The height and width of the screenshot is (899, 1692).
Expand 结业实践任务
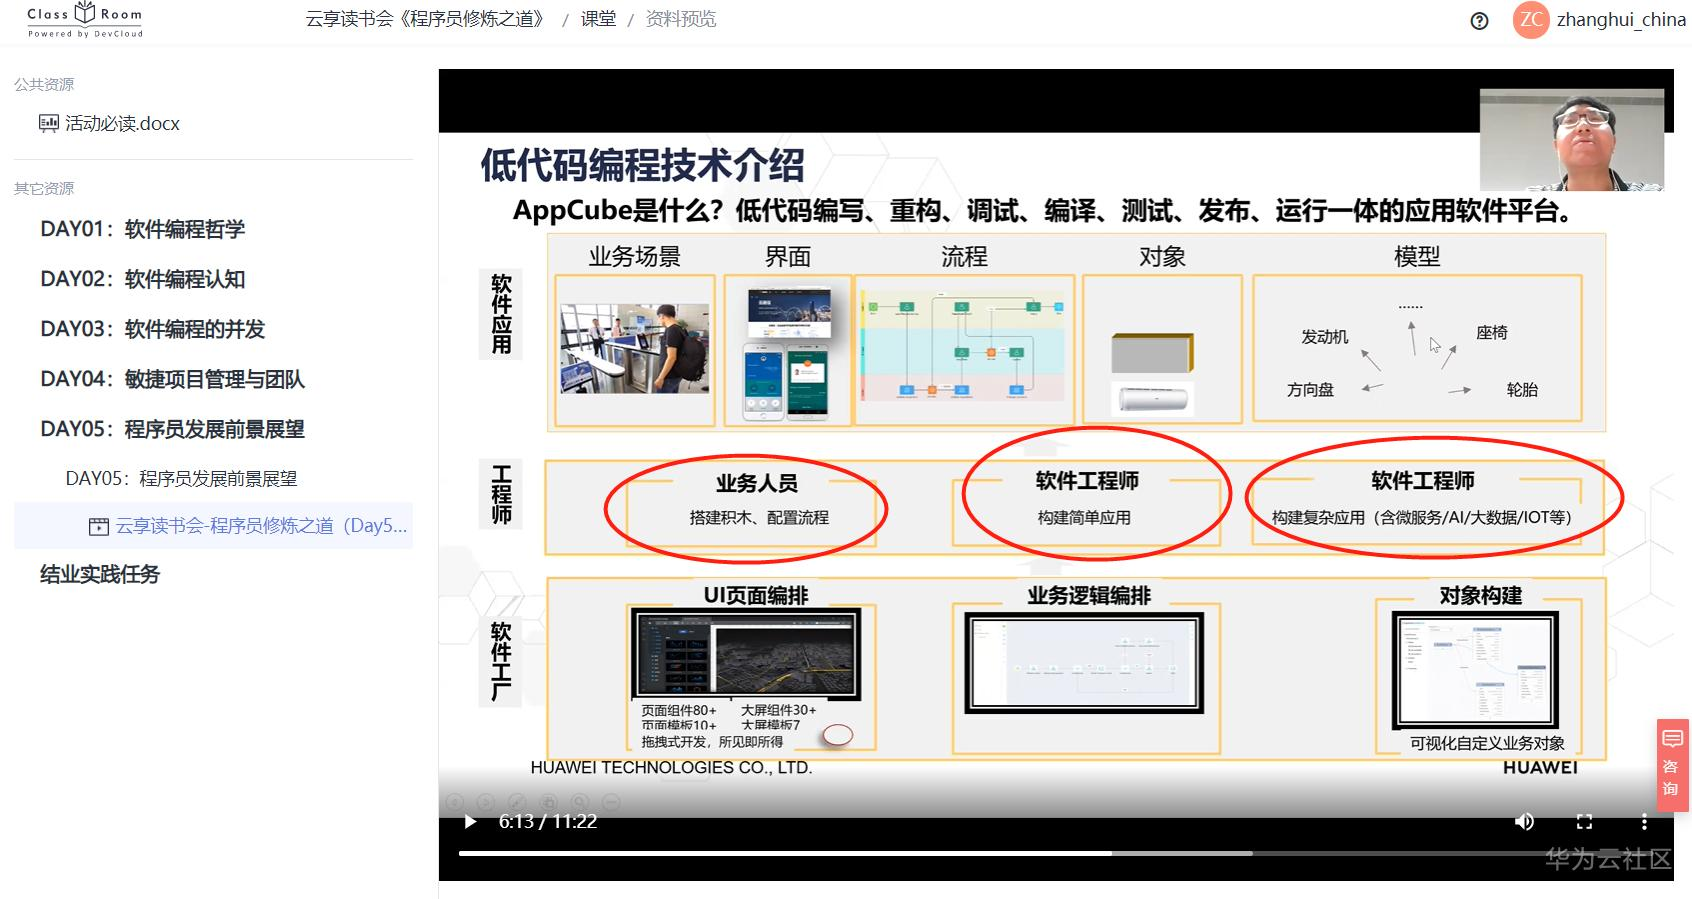(100, 574)
